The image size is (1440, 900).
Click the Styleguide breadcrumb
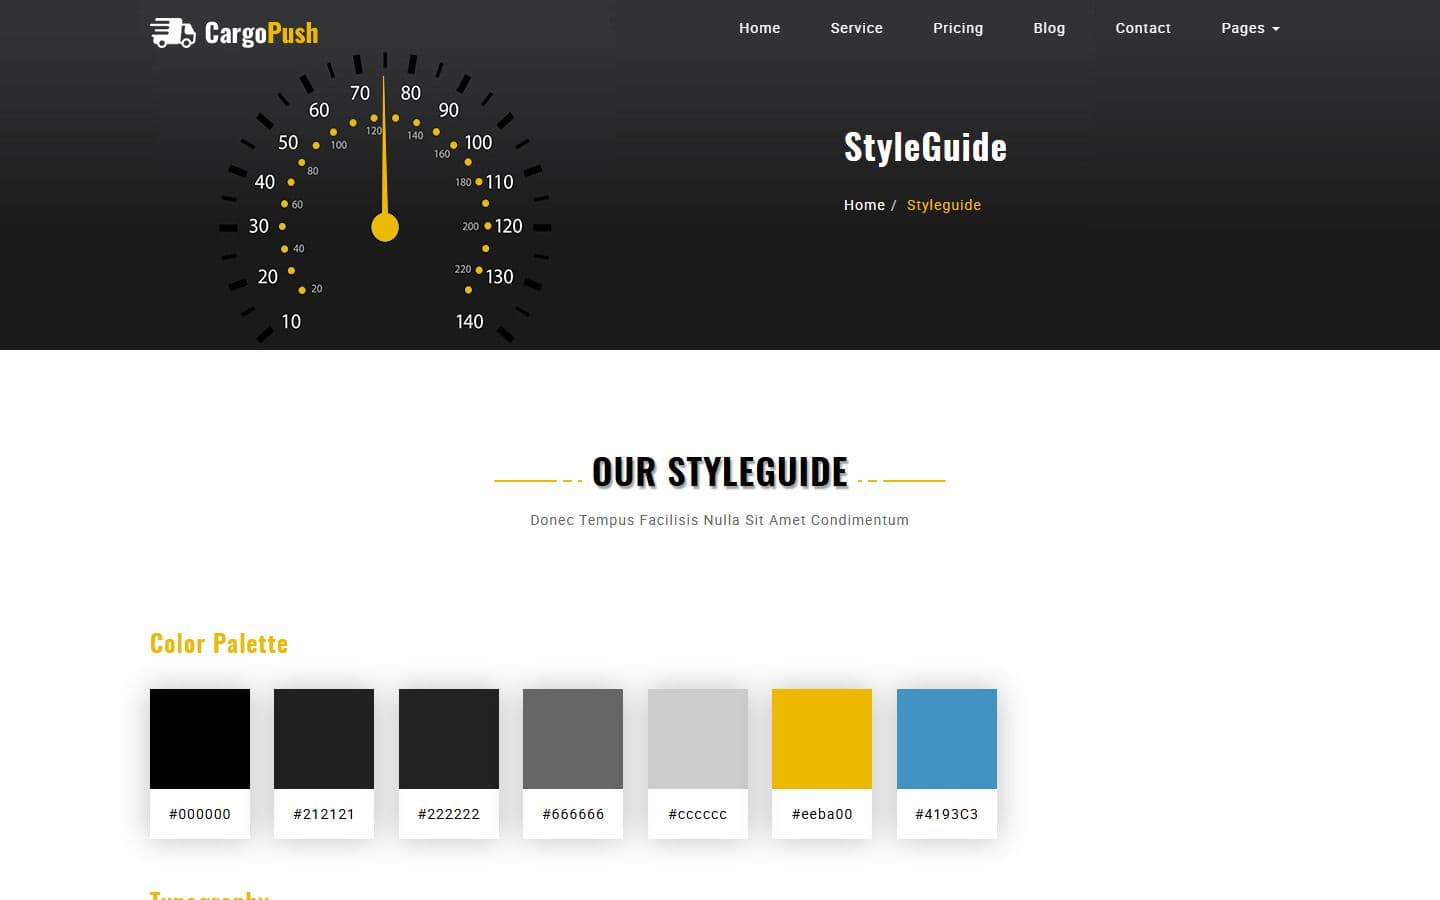[944, 205]
